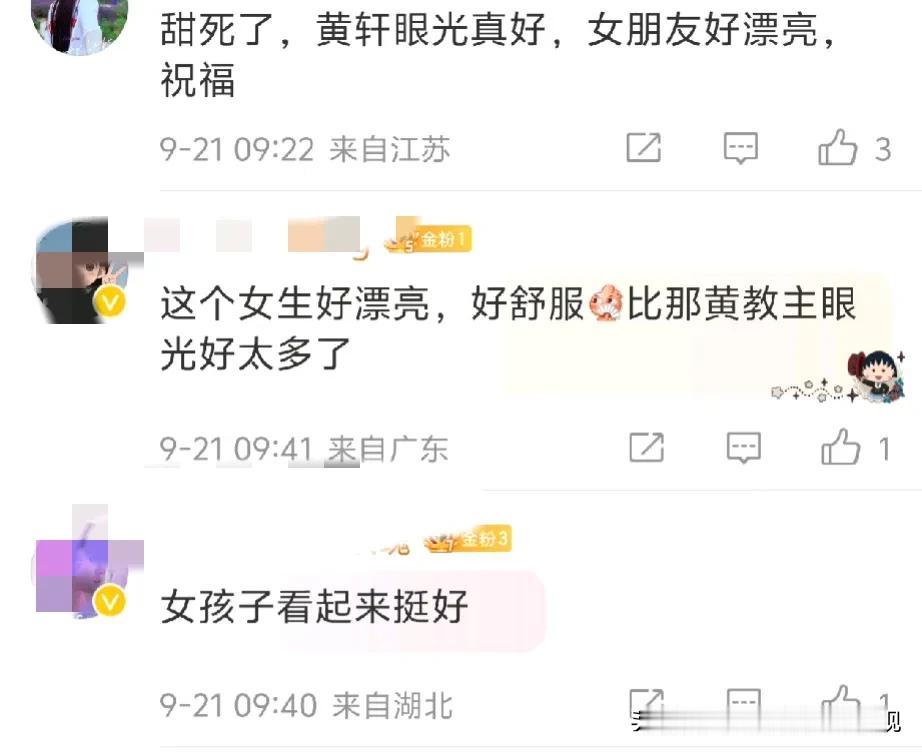922x754 pixels.
Task: Share the comment from 江苏
Action: point(643,148)
